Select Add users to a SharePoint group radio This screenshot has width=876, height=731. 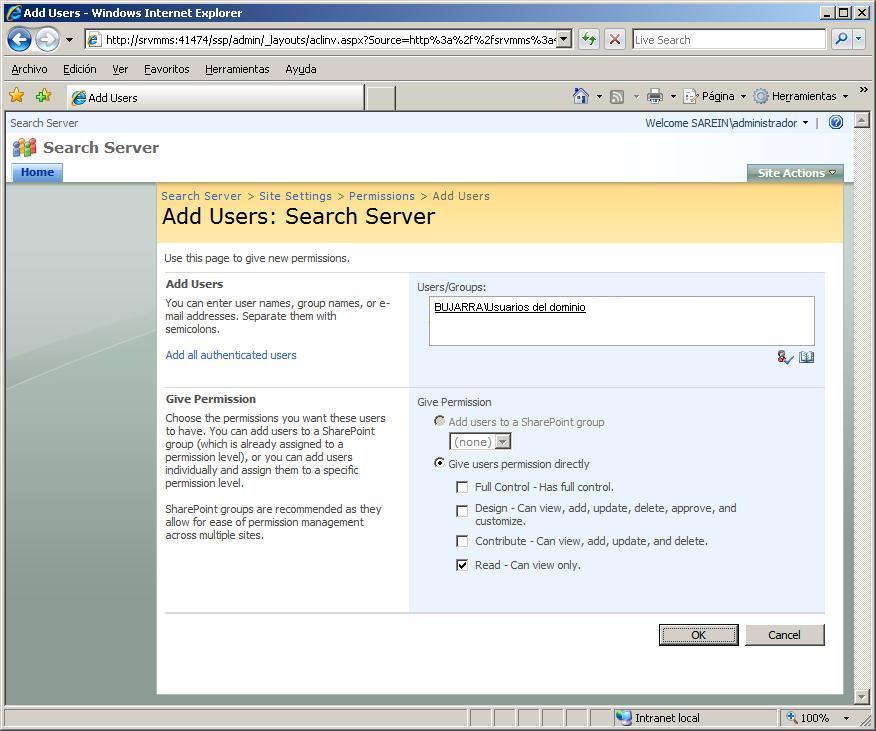click(440, 421)
